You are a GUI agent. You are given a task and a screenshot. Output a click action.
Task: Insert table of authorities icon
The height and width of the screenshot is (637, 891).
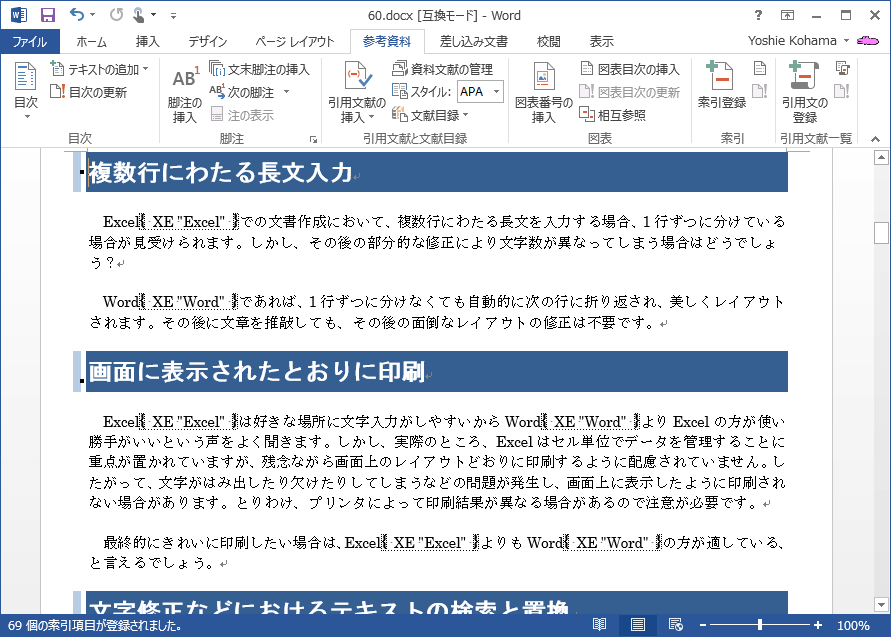(x=843, y=69)
